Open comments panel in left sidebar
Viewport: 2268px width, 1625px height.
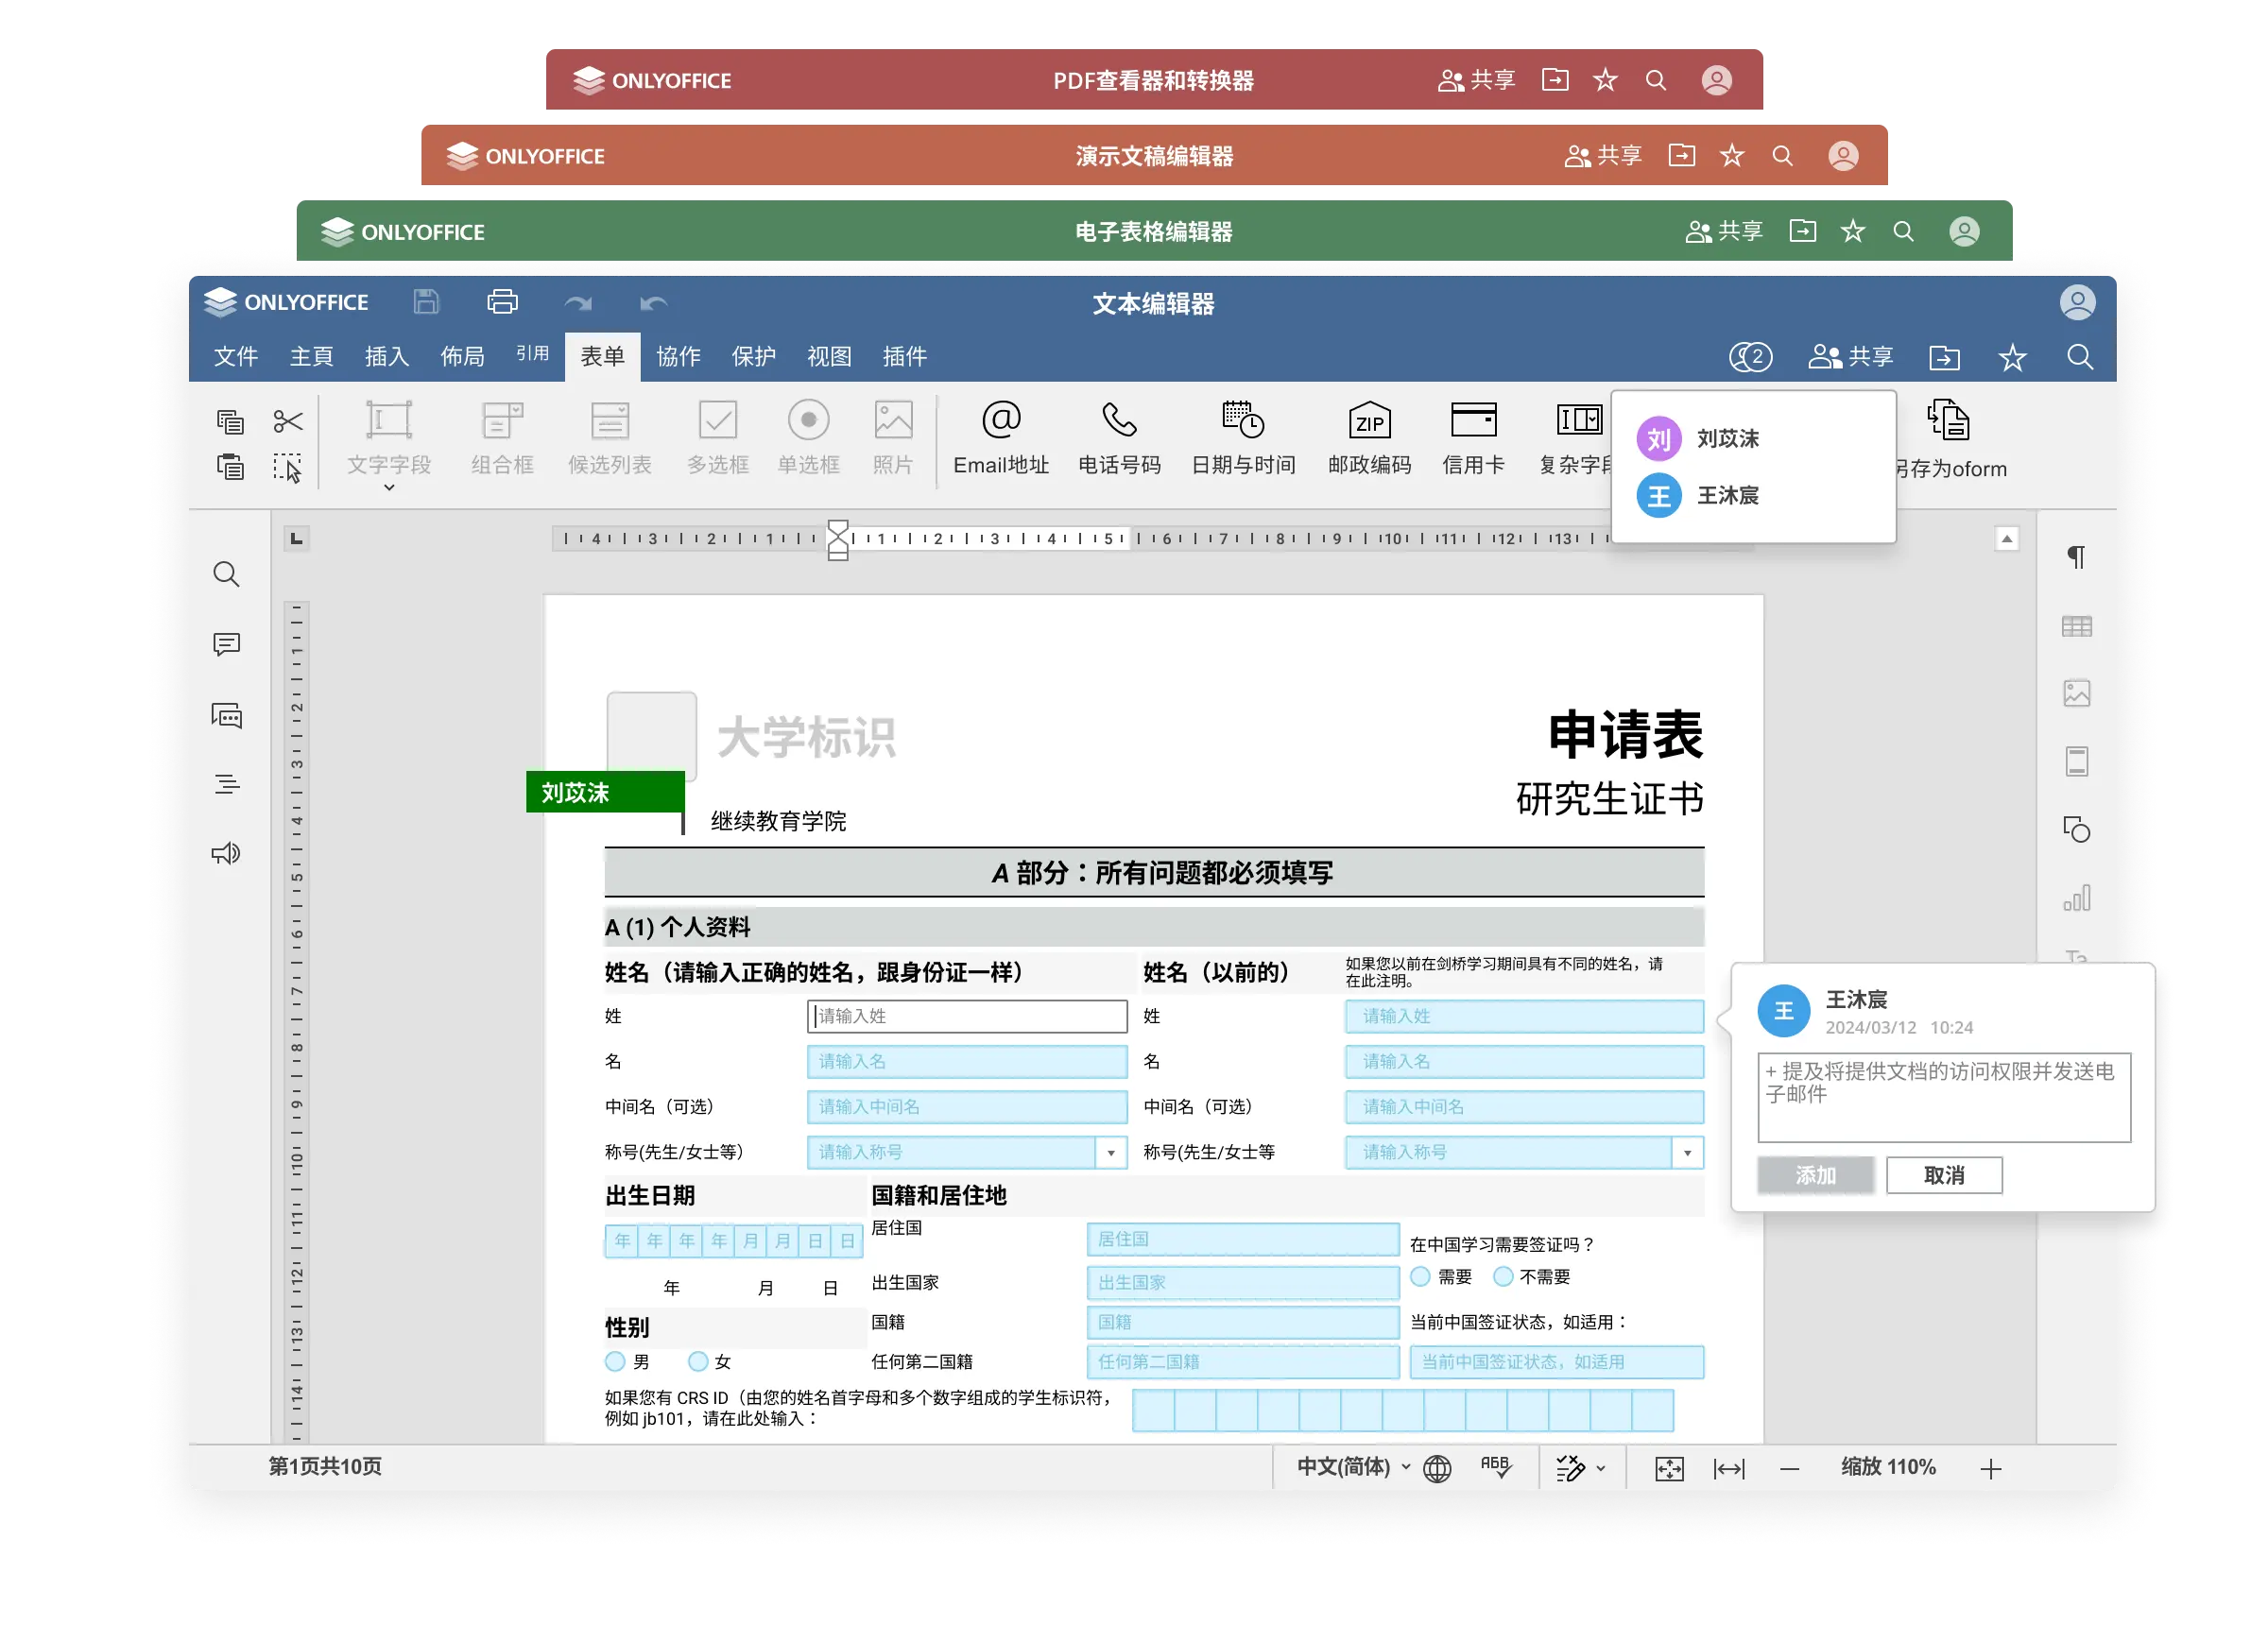pos(227,644)
